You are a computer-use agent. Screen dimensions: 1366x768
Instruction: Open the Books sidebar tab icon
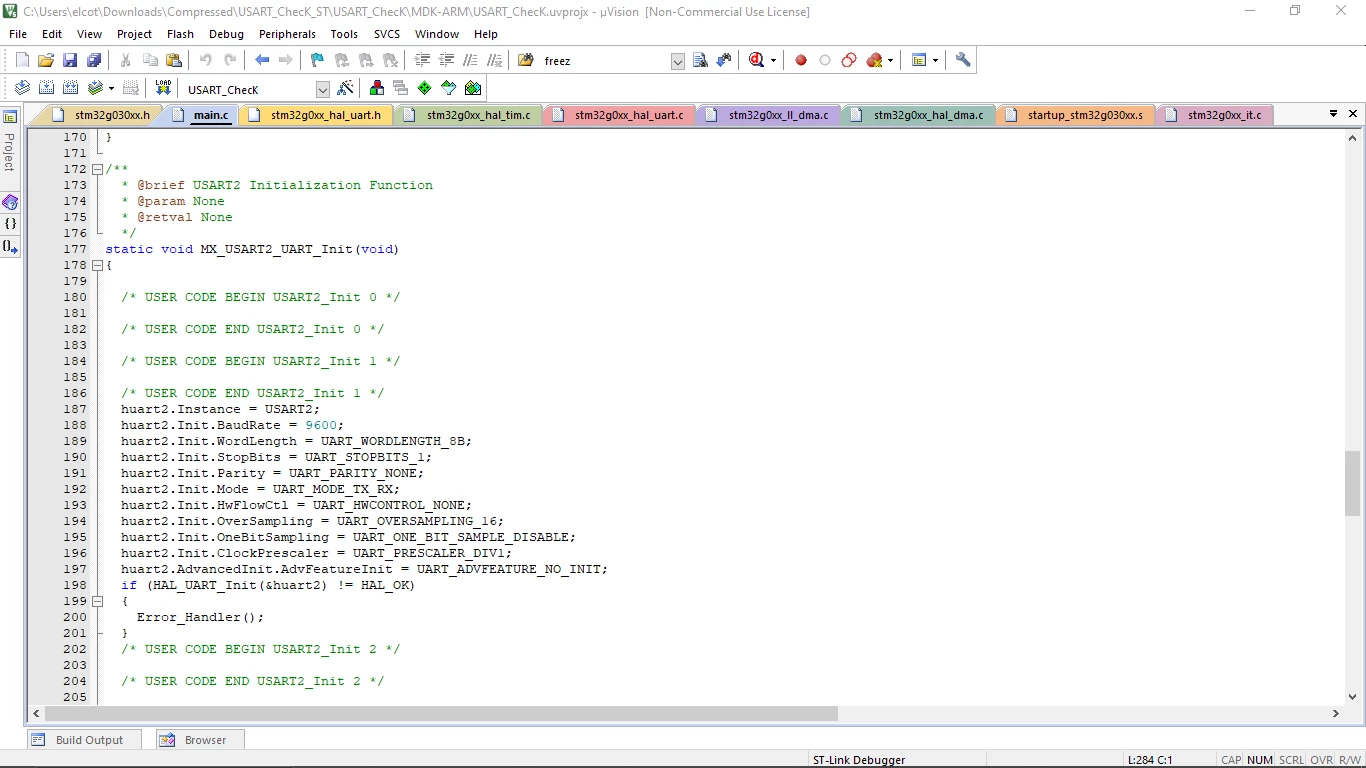tap(10, 202)
